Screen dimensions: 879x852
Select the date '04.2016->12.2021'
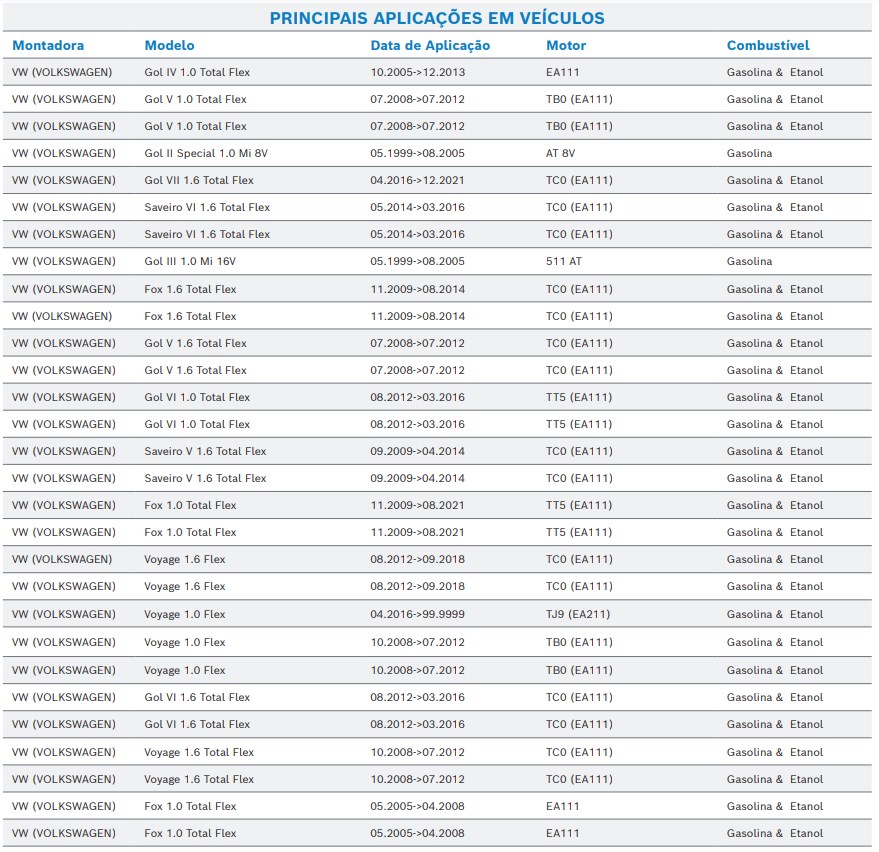pyautogui.click(x=417, y=180)
